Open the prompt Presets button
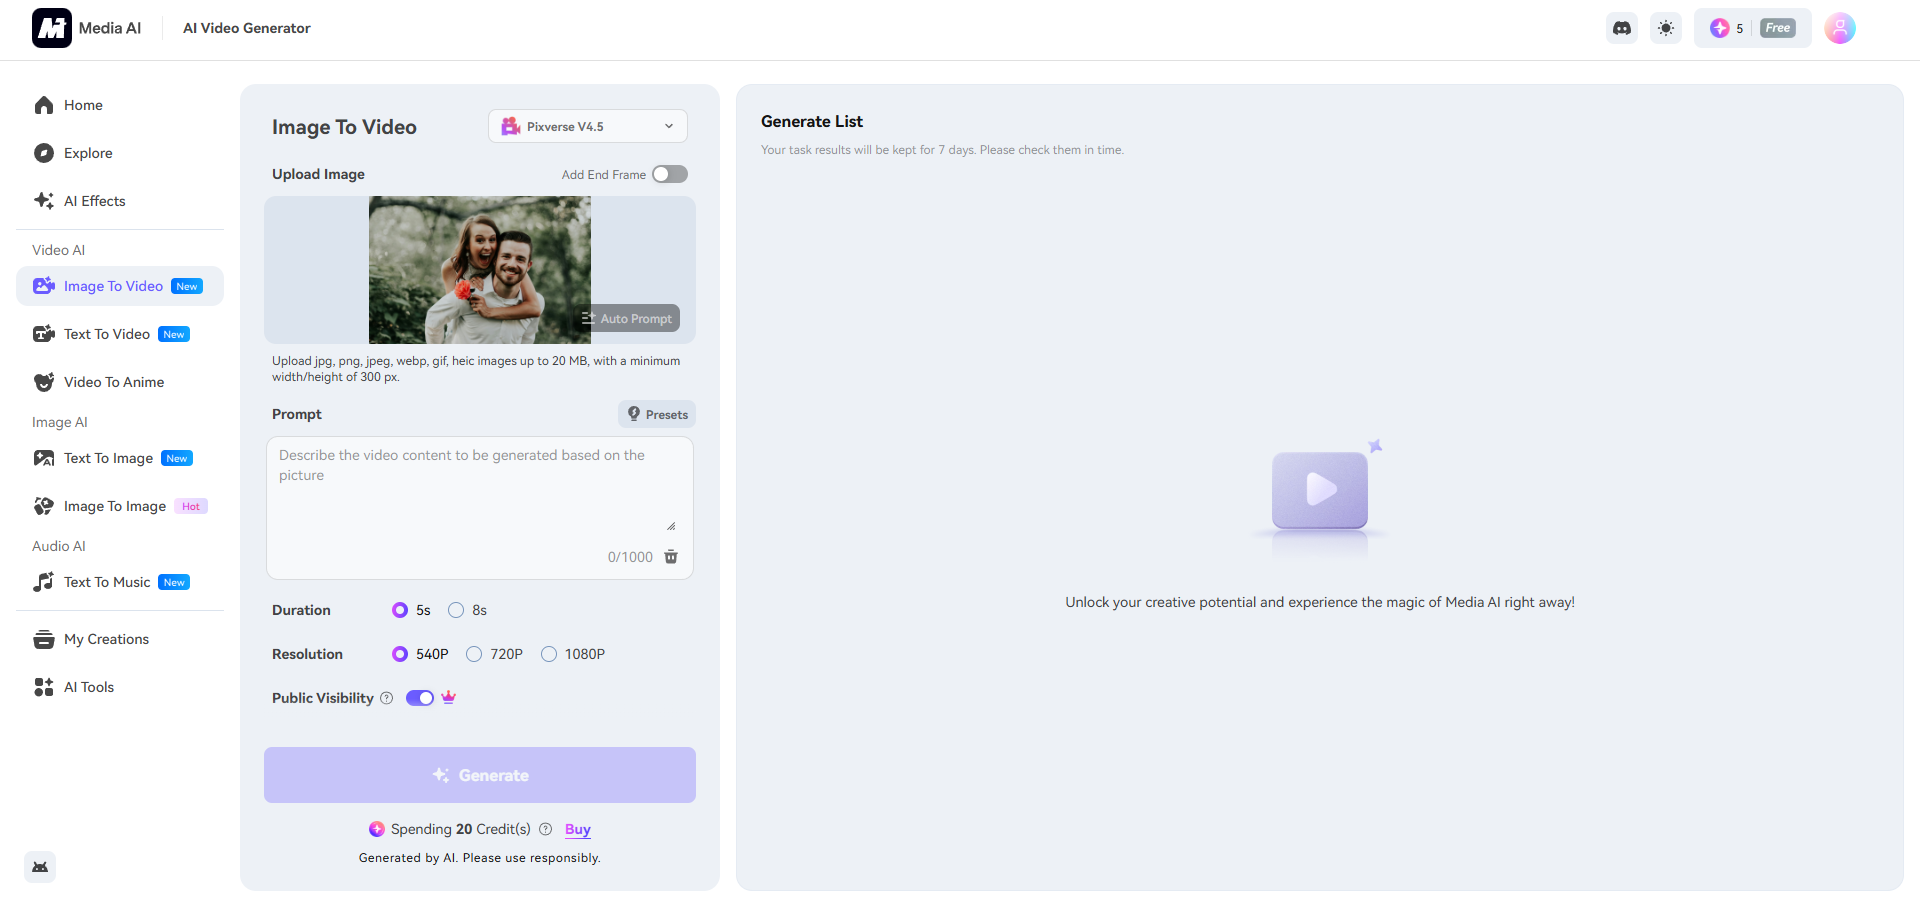Screen dimensions: 1920x909 tap(657, 414)
